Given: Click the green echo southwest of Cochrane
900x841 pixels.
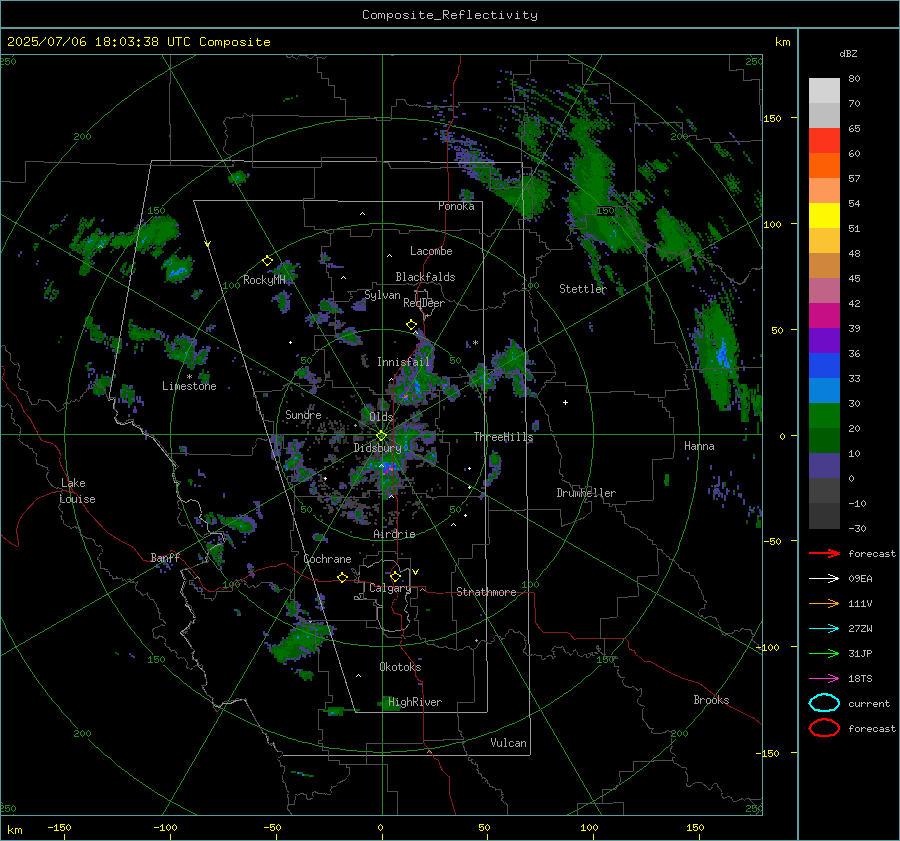Looking at the screenshot, I should 301,639.
